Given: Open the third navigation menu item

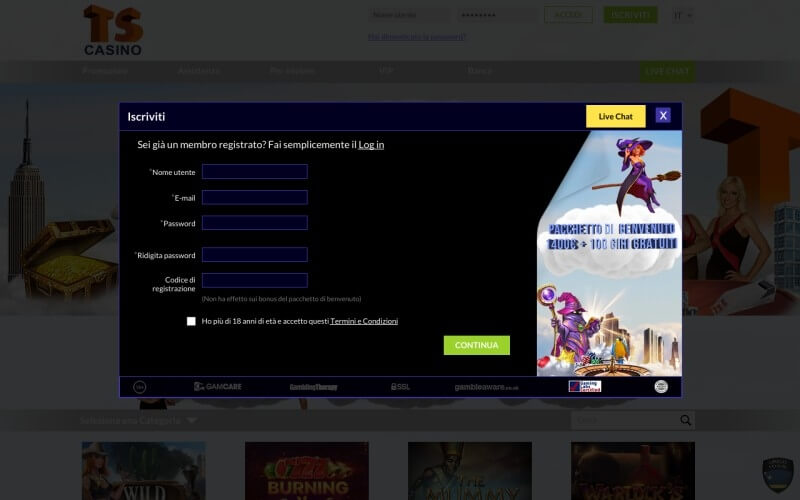Looking at the screenshot, I should pyautogui.click(x=292, y=70).
